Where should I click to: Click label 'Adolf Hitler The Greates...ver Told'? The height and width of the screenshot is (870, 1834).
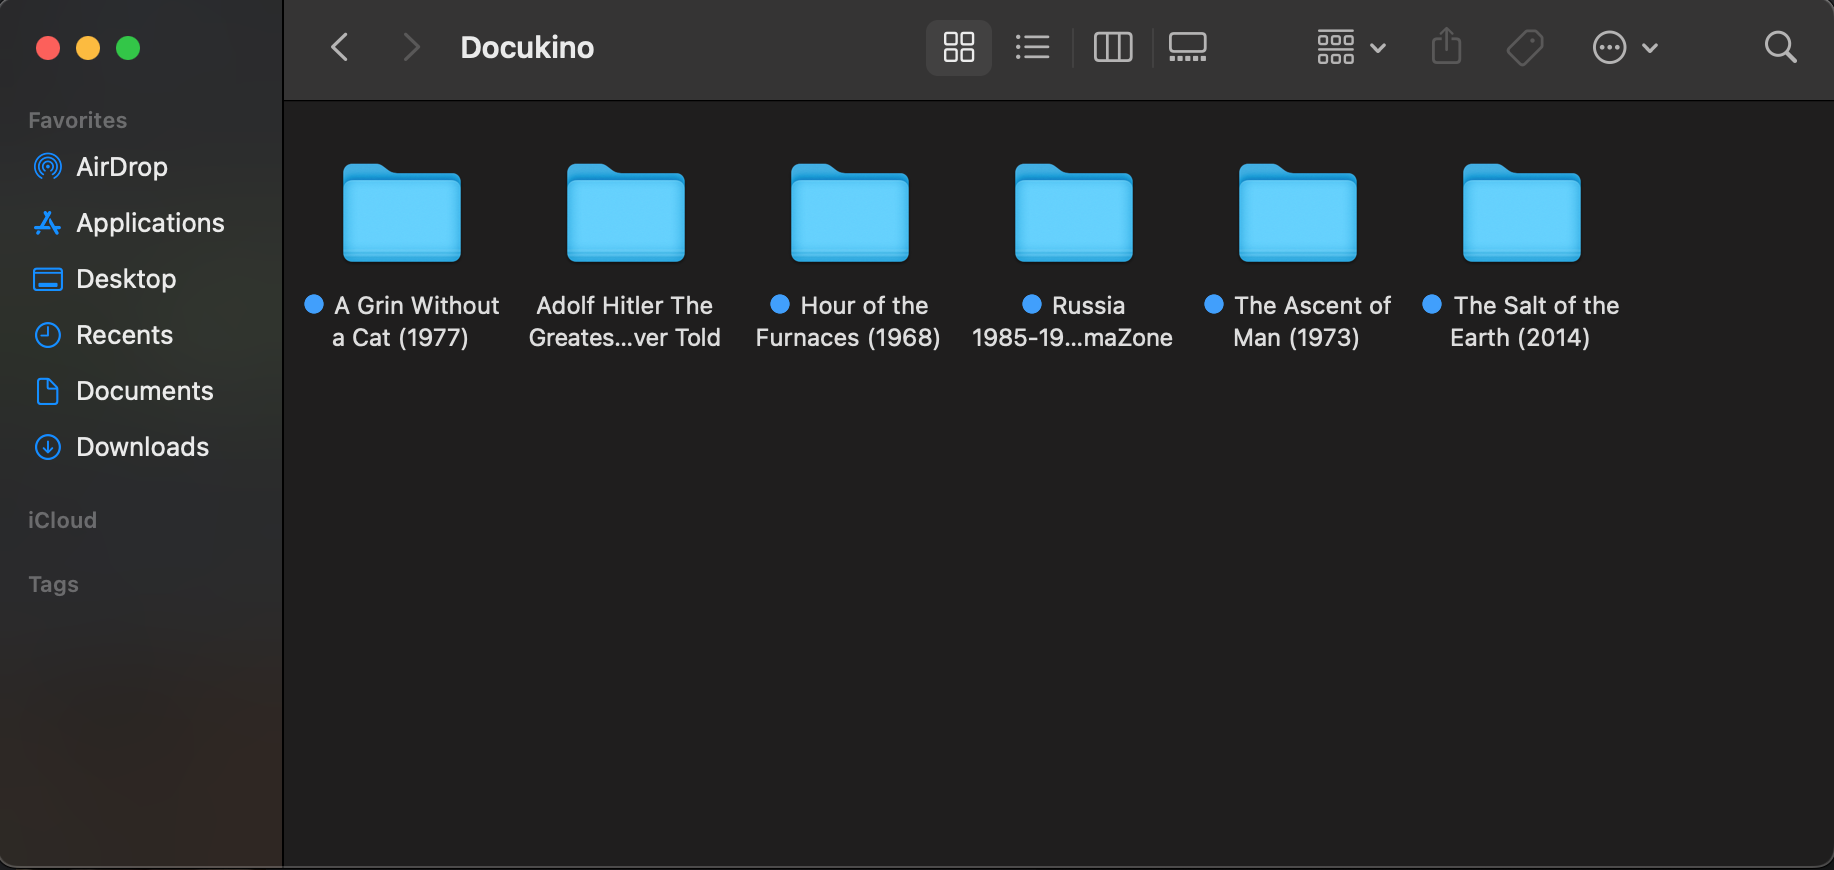625,321
